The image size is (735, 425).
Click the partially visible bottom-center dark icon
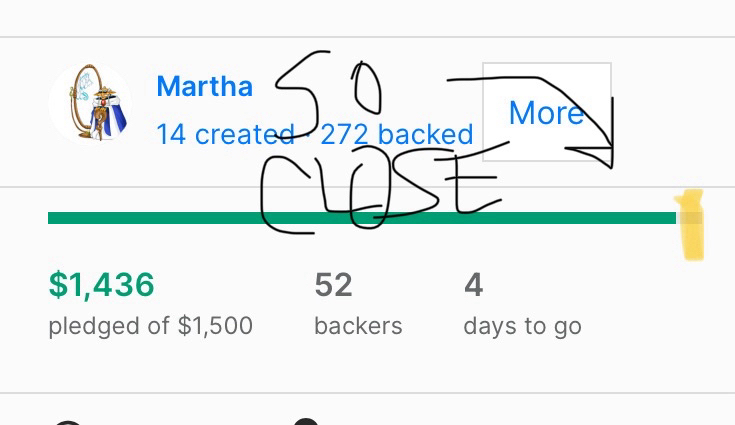coord(308,421)
